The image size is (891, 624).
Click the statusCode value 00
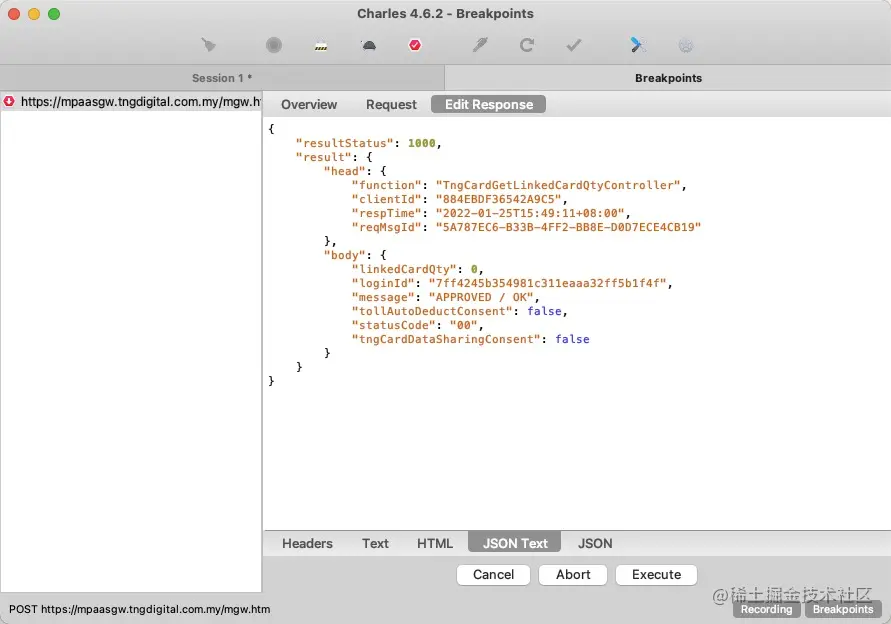463,325
